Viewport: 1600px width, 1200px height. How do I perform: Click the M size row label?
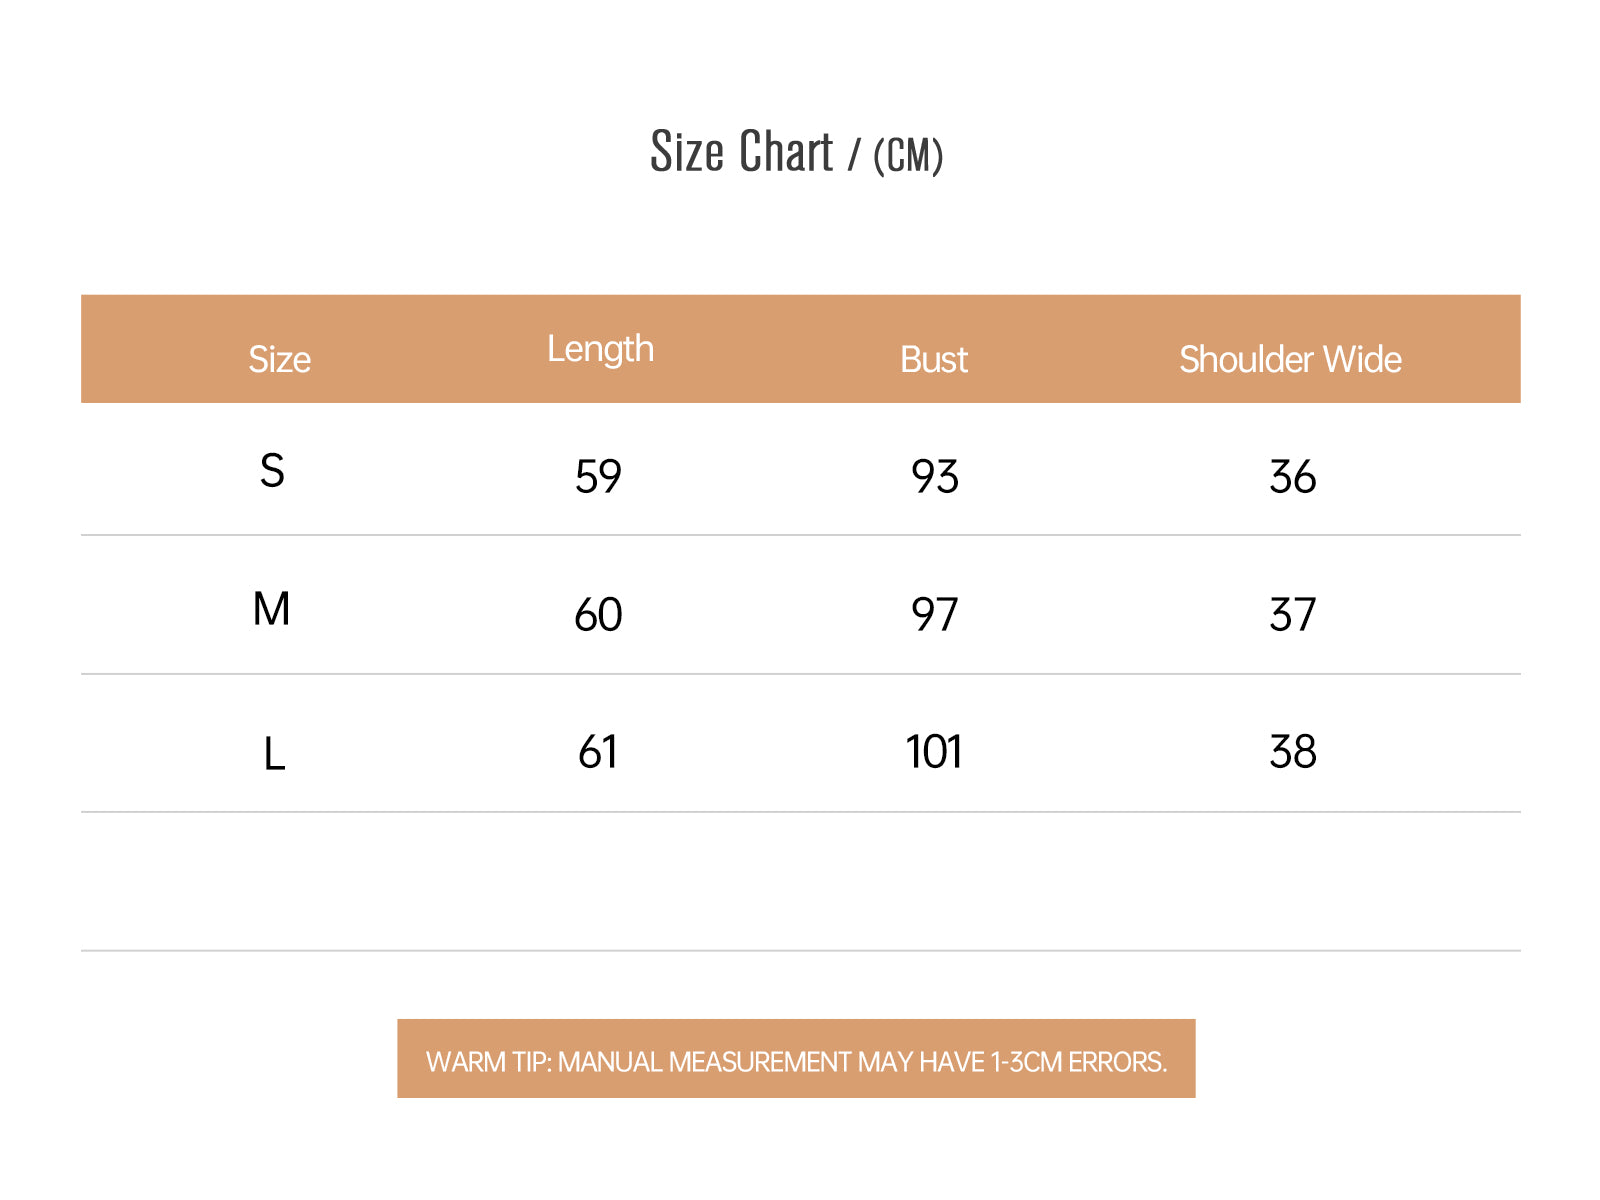coord(271,608)
